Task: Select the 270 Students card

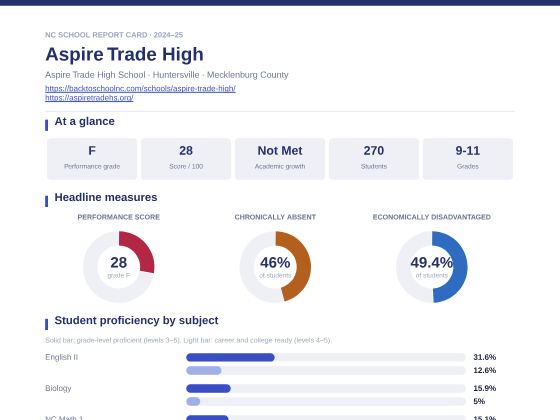Action: coord(374,159)
